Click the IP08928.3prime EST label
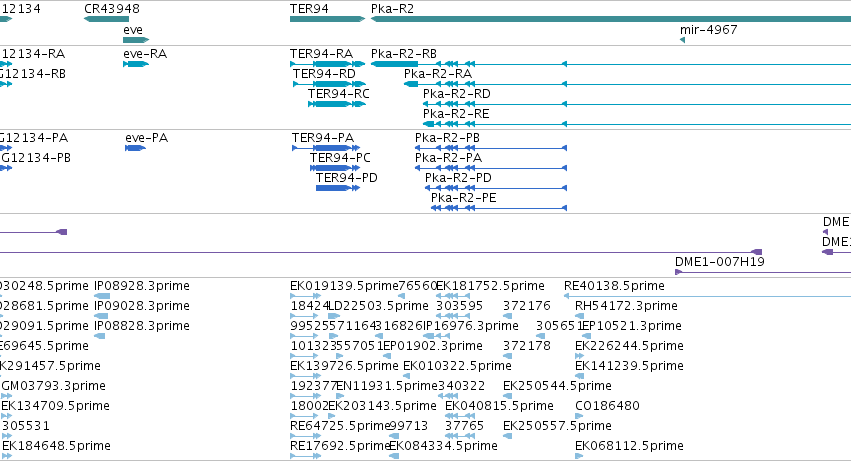The height and width of the screenshot is (461, 851). [142, 286]
